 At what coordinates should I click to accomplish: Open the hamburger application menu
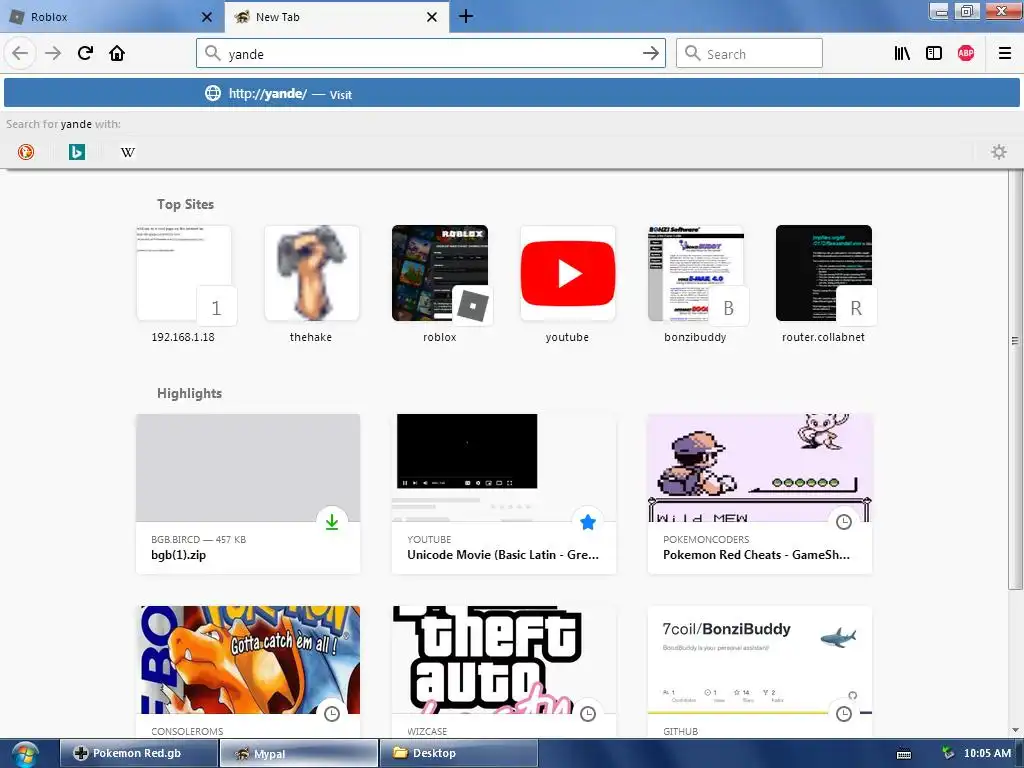pyautogui.click(x=1005, y=54)
